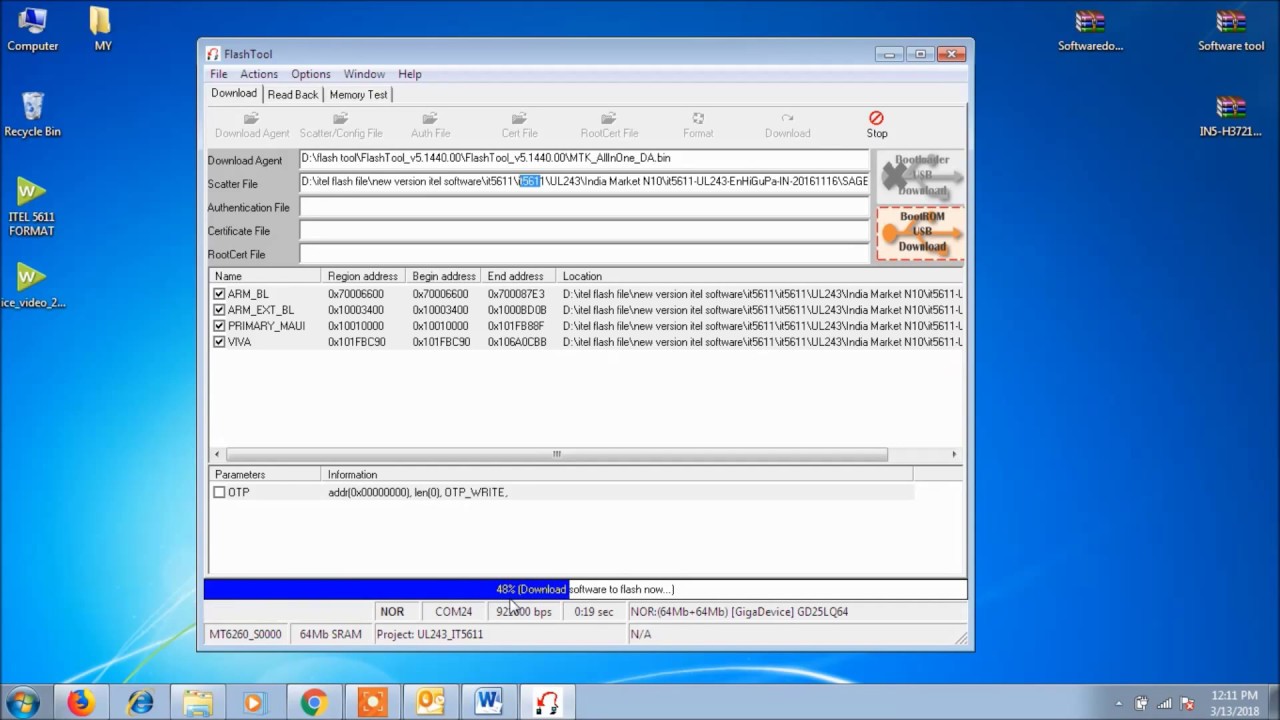Viewport: 1280px width, 720px height.
Task: Click the Scatter File path field
Action: [585, 182]
